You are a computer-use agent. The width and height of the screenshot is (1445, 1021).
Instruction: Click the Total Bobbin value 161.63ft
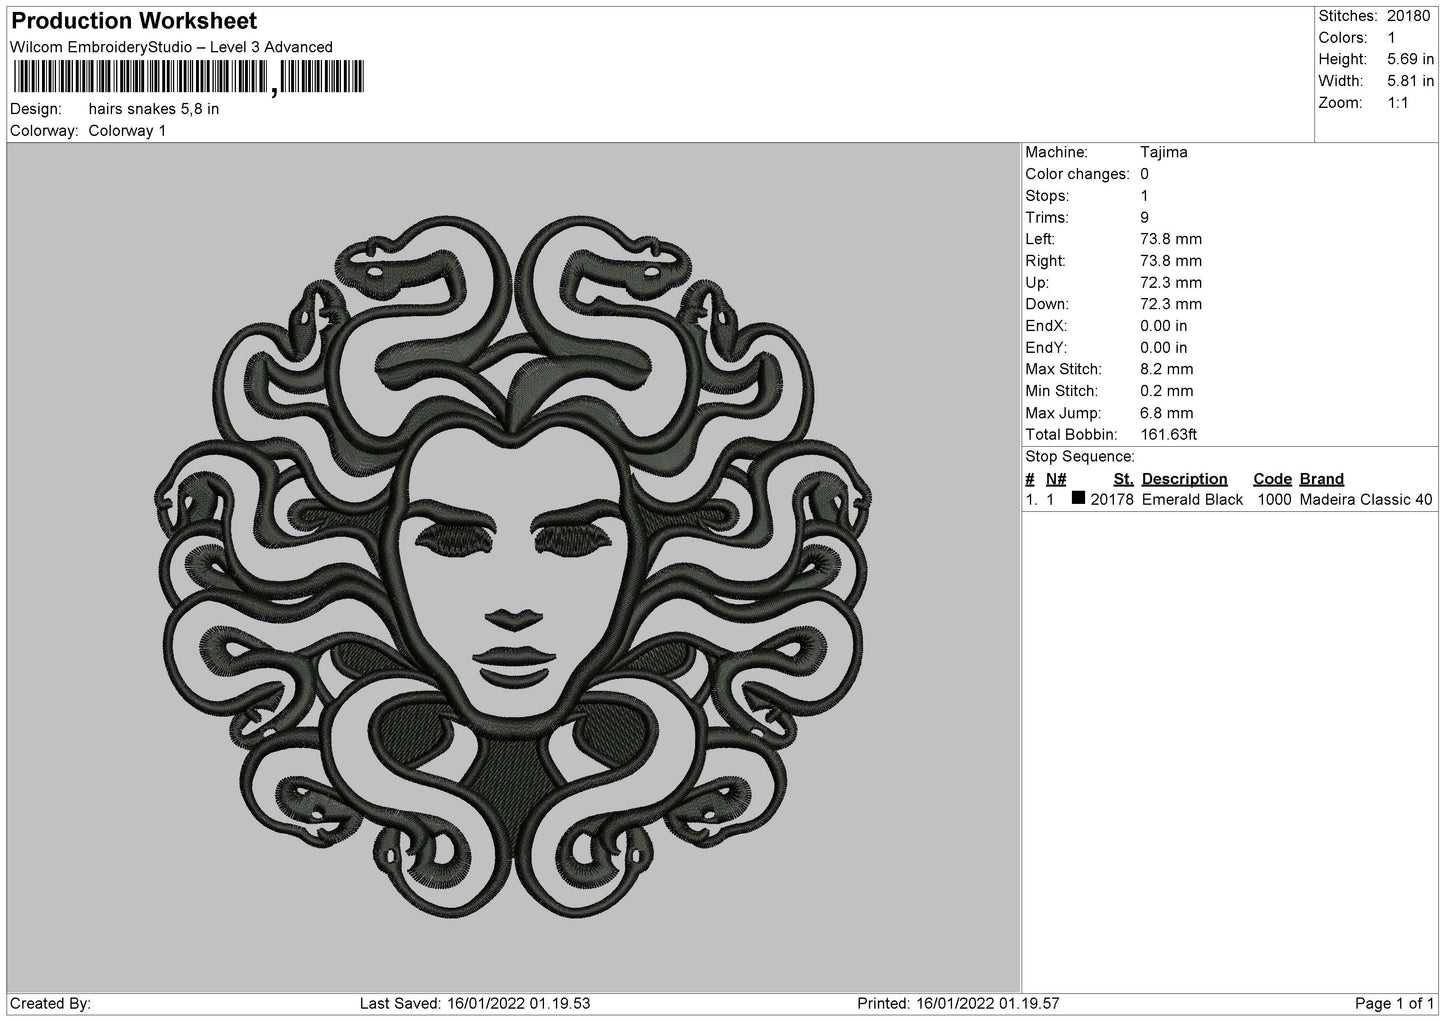[x=1169, y=435]
